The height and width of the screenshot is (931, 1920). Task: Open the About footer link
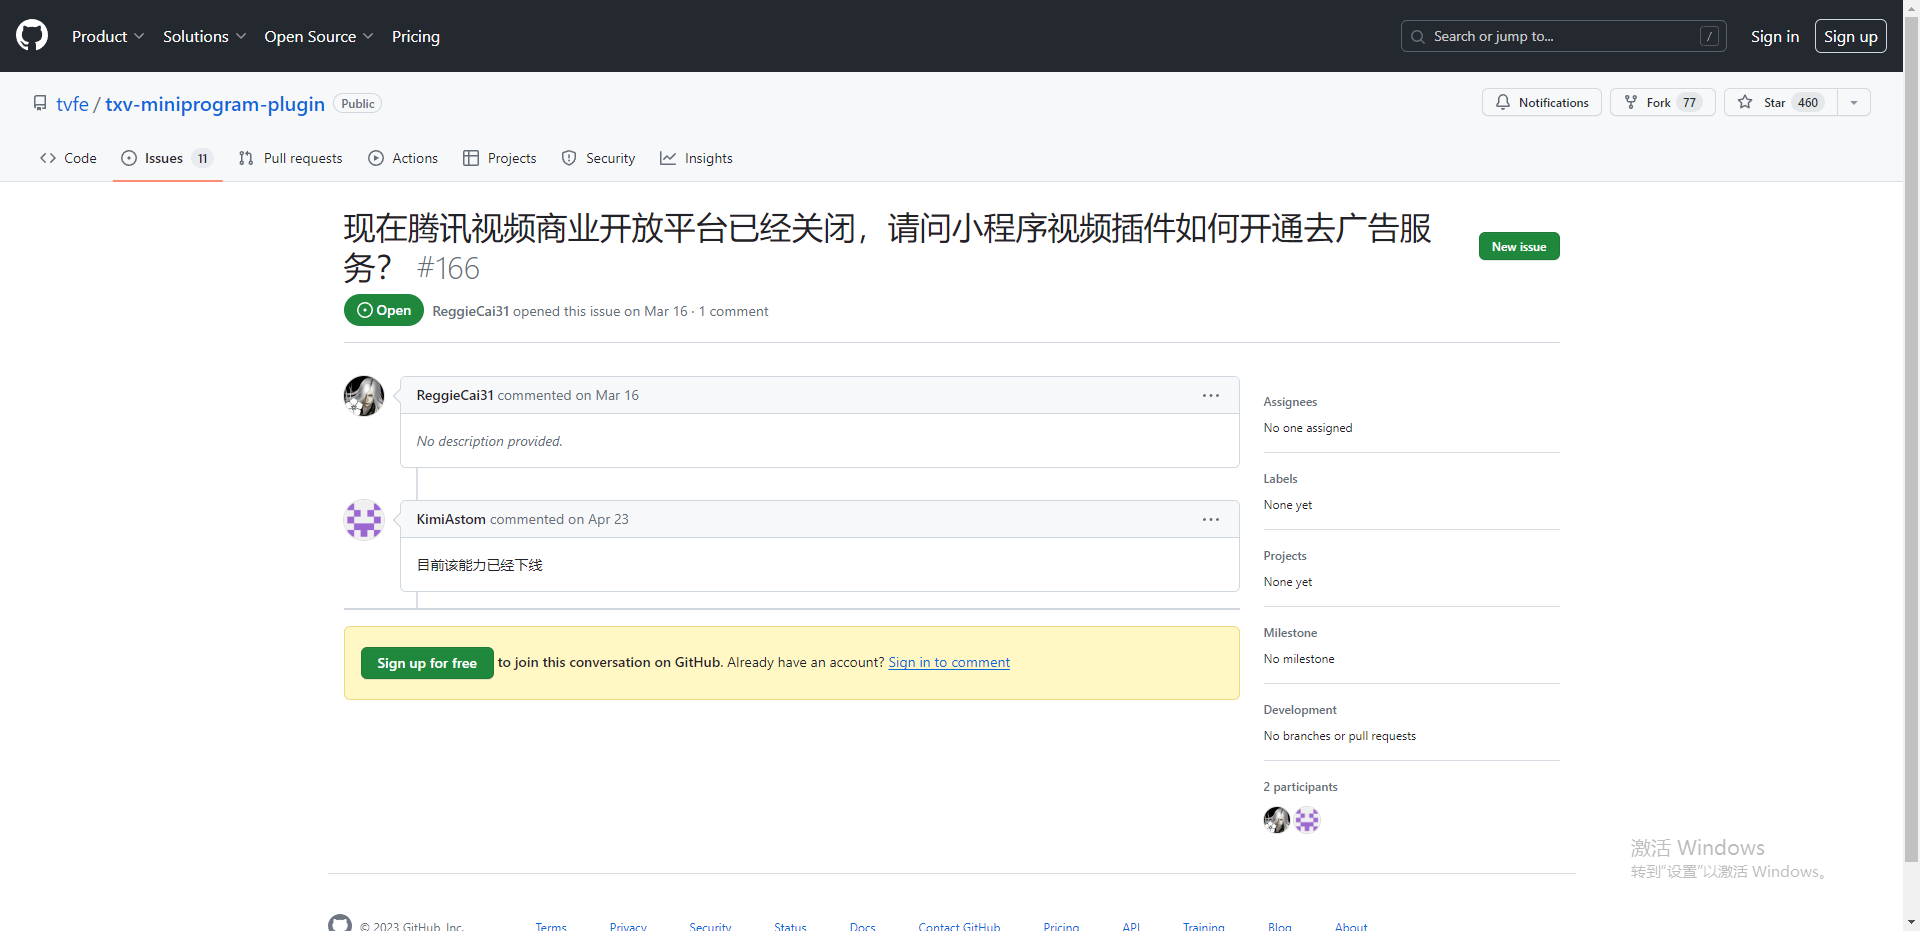point(1351,927)
